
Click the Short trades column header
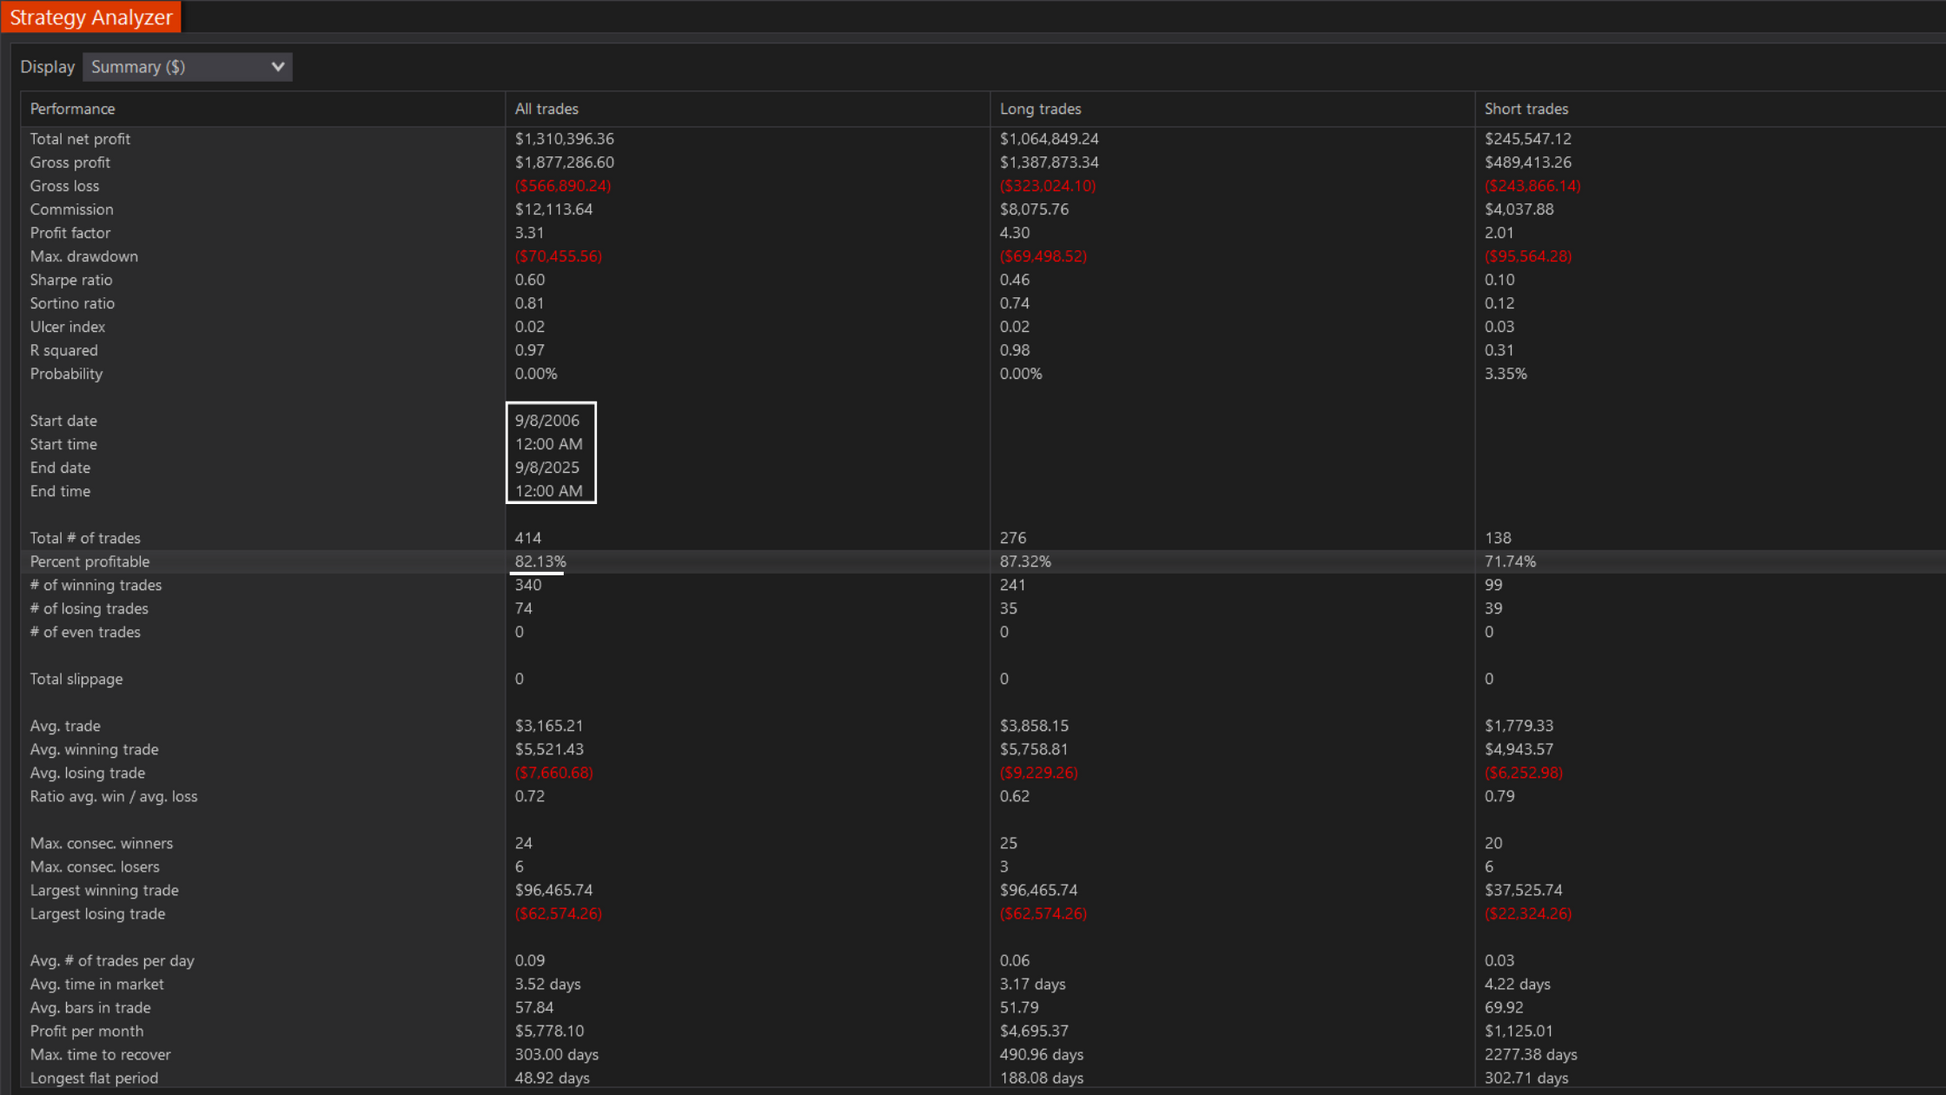(1525, 109)
